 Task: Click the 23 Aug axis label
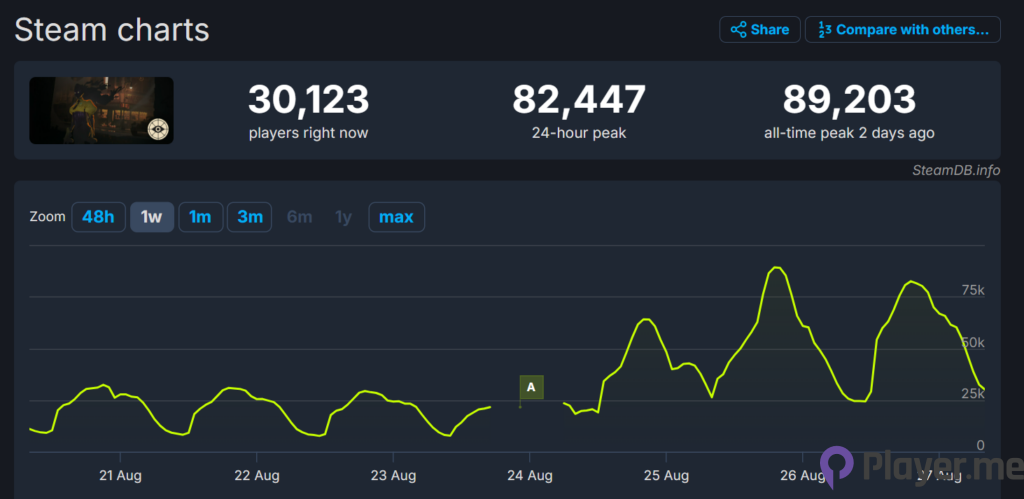(x=393, y=475)
